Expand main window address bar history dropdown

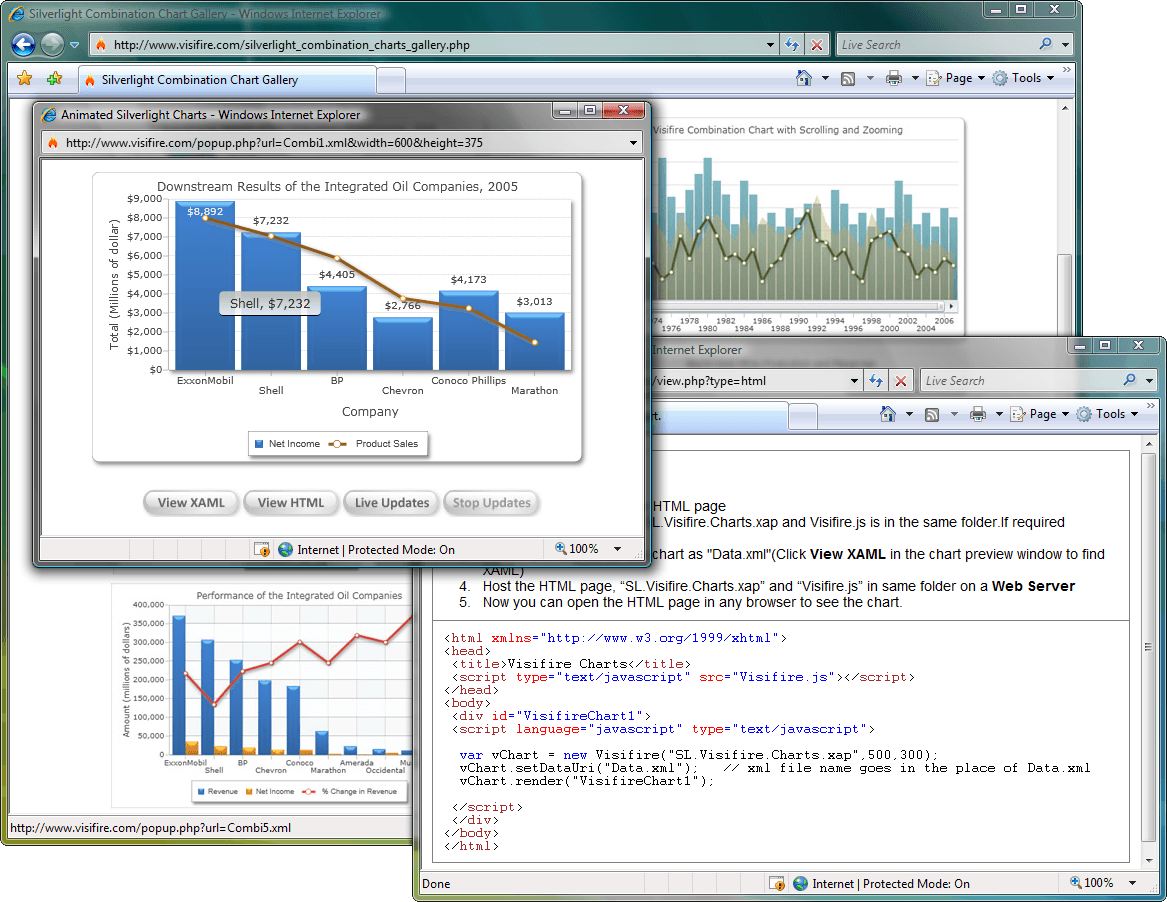point(770,45)
